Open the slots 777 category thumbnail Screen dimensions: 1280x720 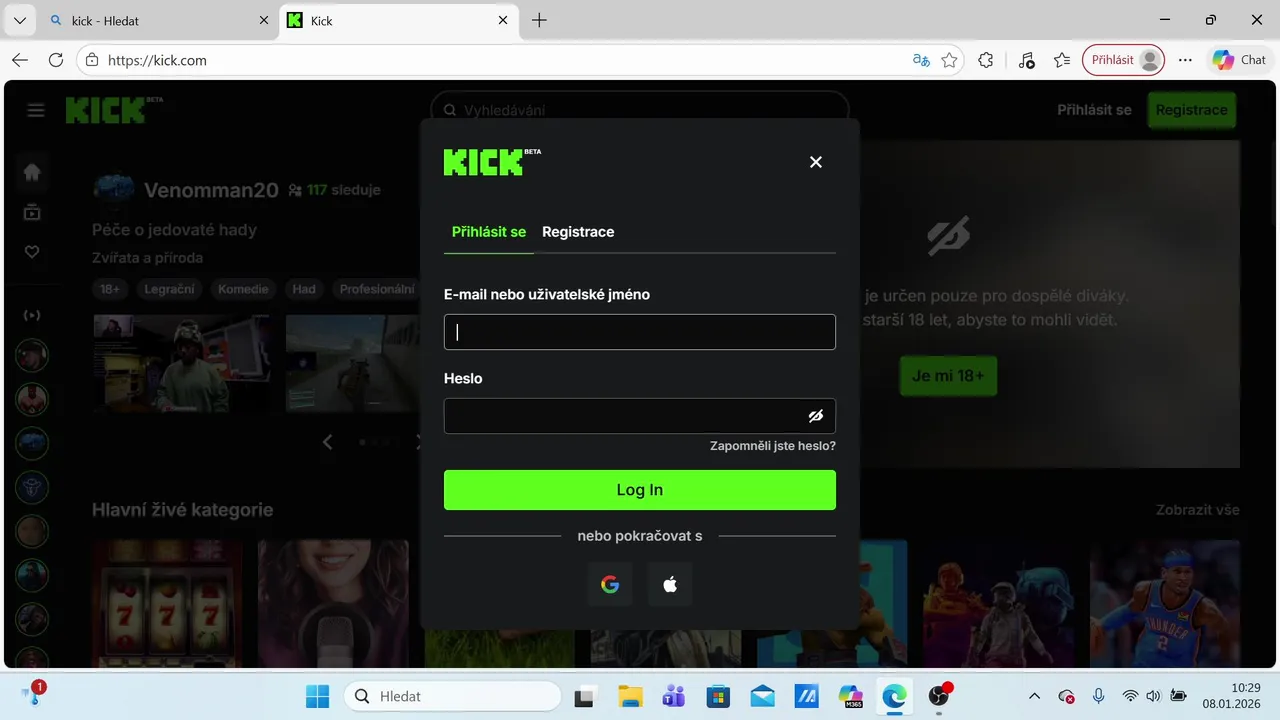tap(167, 603)
